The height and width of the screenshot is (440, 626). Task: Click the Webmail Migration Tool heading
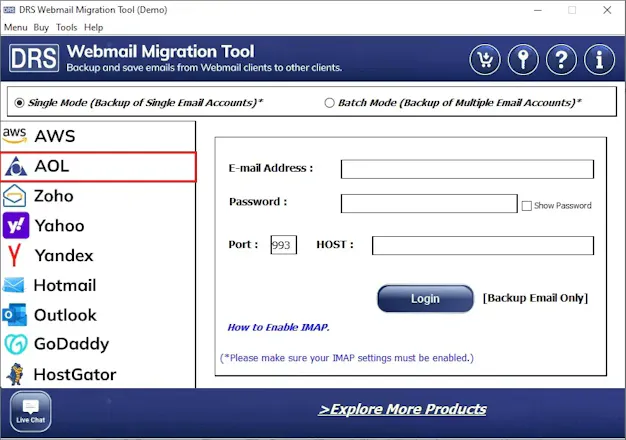[x=160, y=52]
